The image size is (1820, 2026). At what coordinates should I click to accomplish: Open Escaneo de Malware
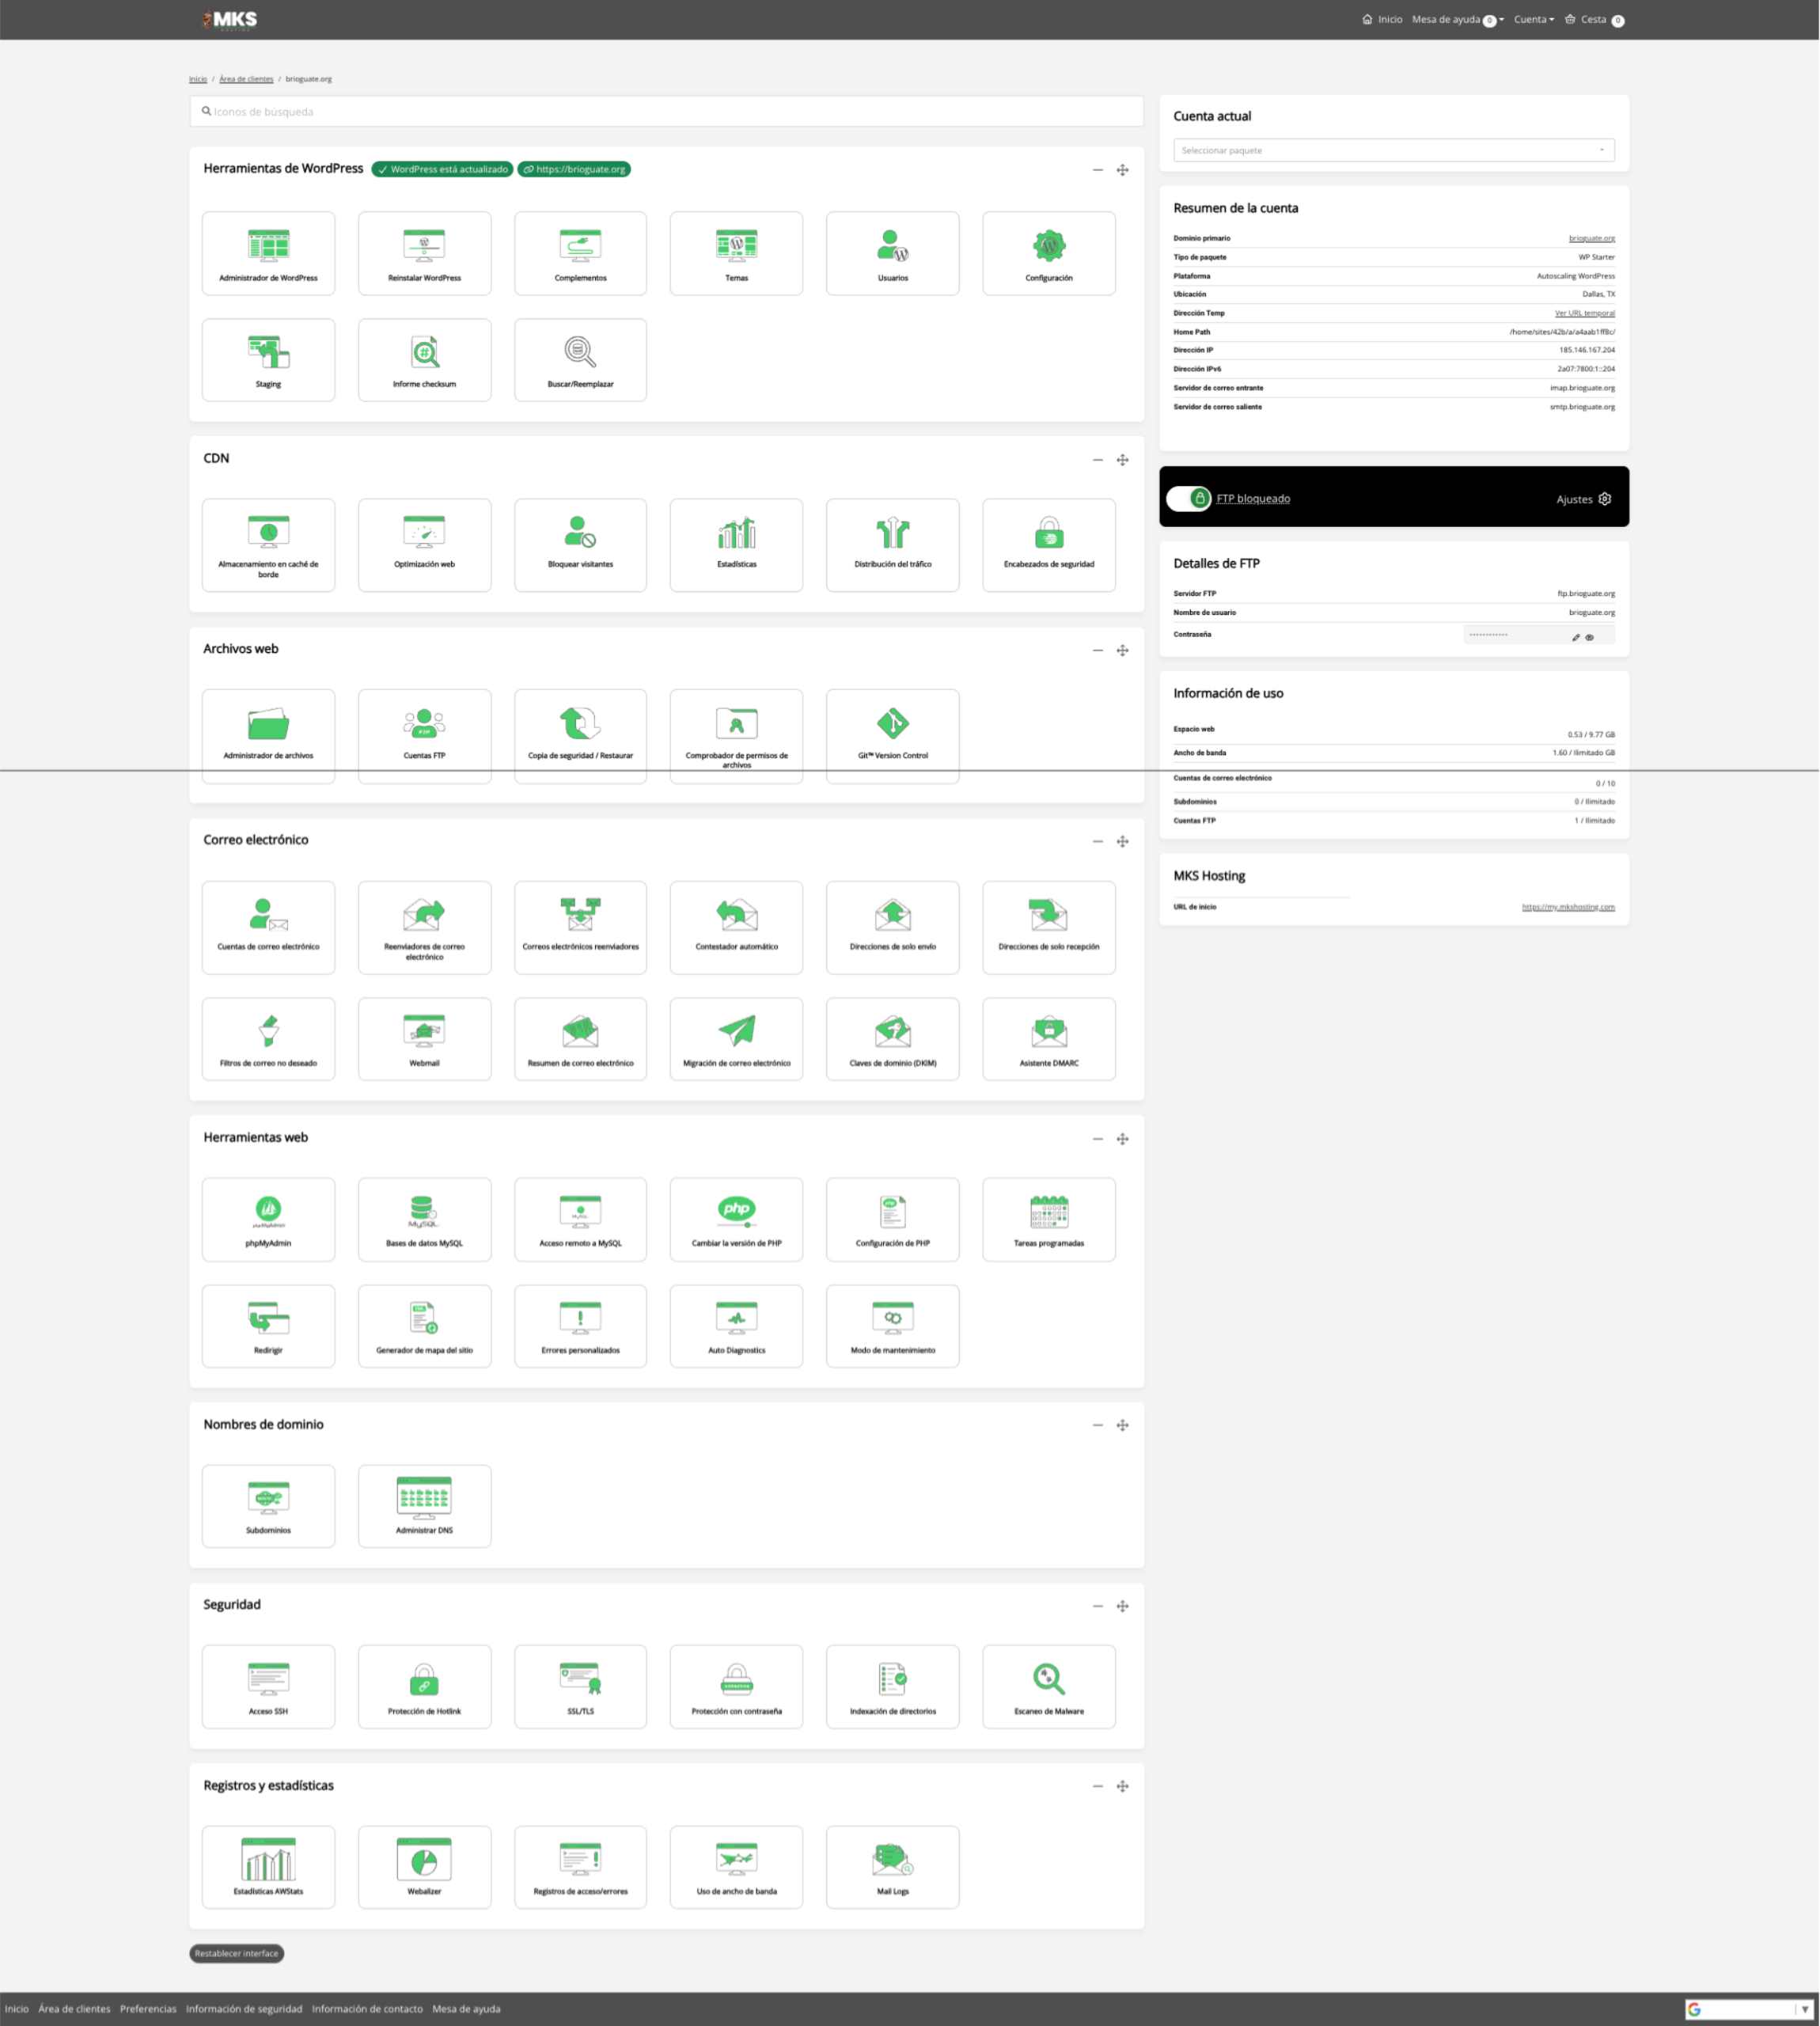pos(1049,1687)
